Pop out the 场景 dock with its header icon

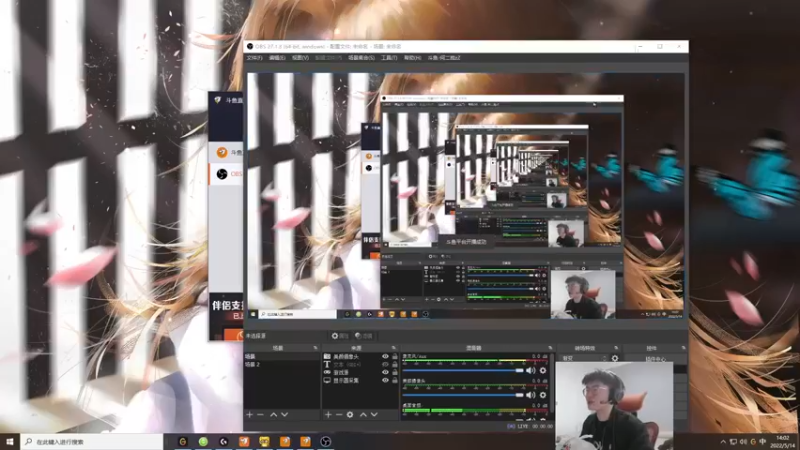coord(315,348)
